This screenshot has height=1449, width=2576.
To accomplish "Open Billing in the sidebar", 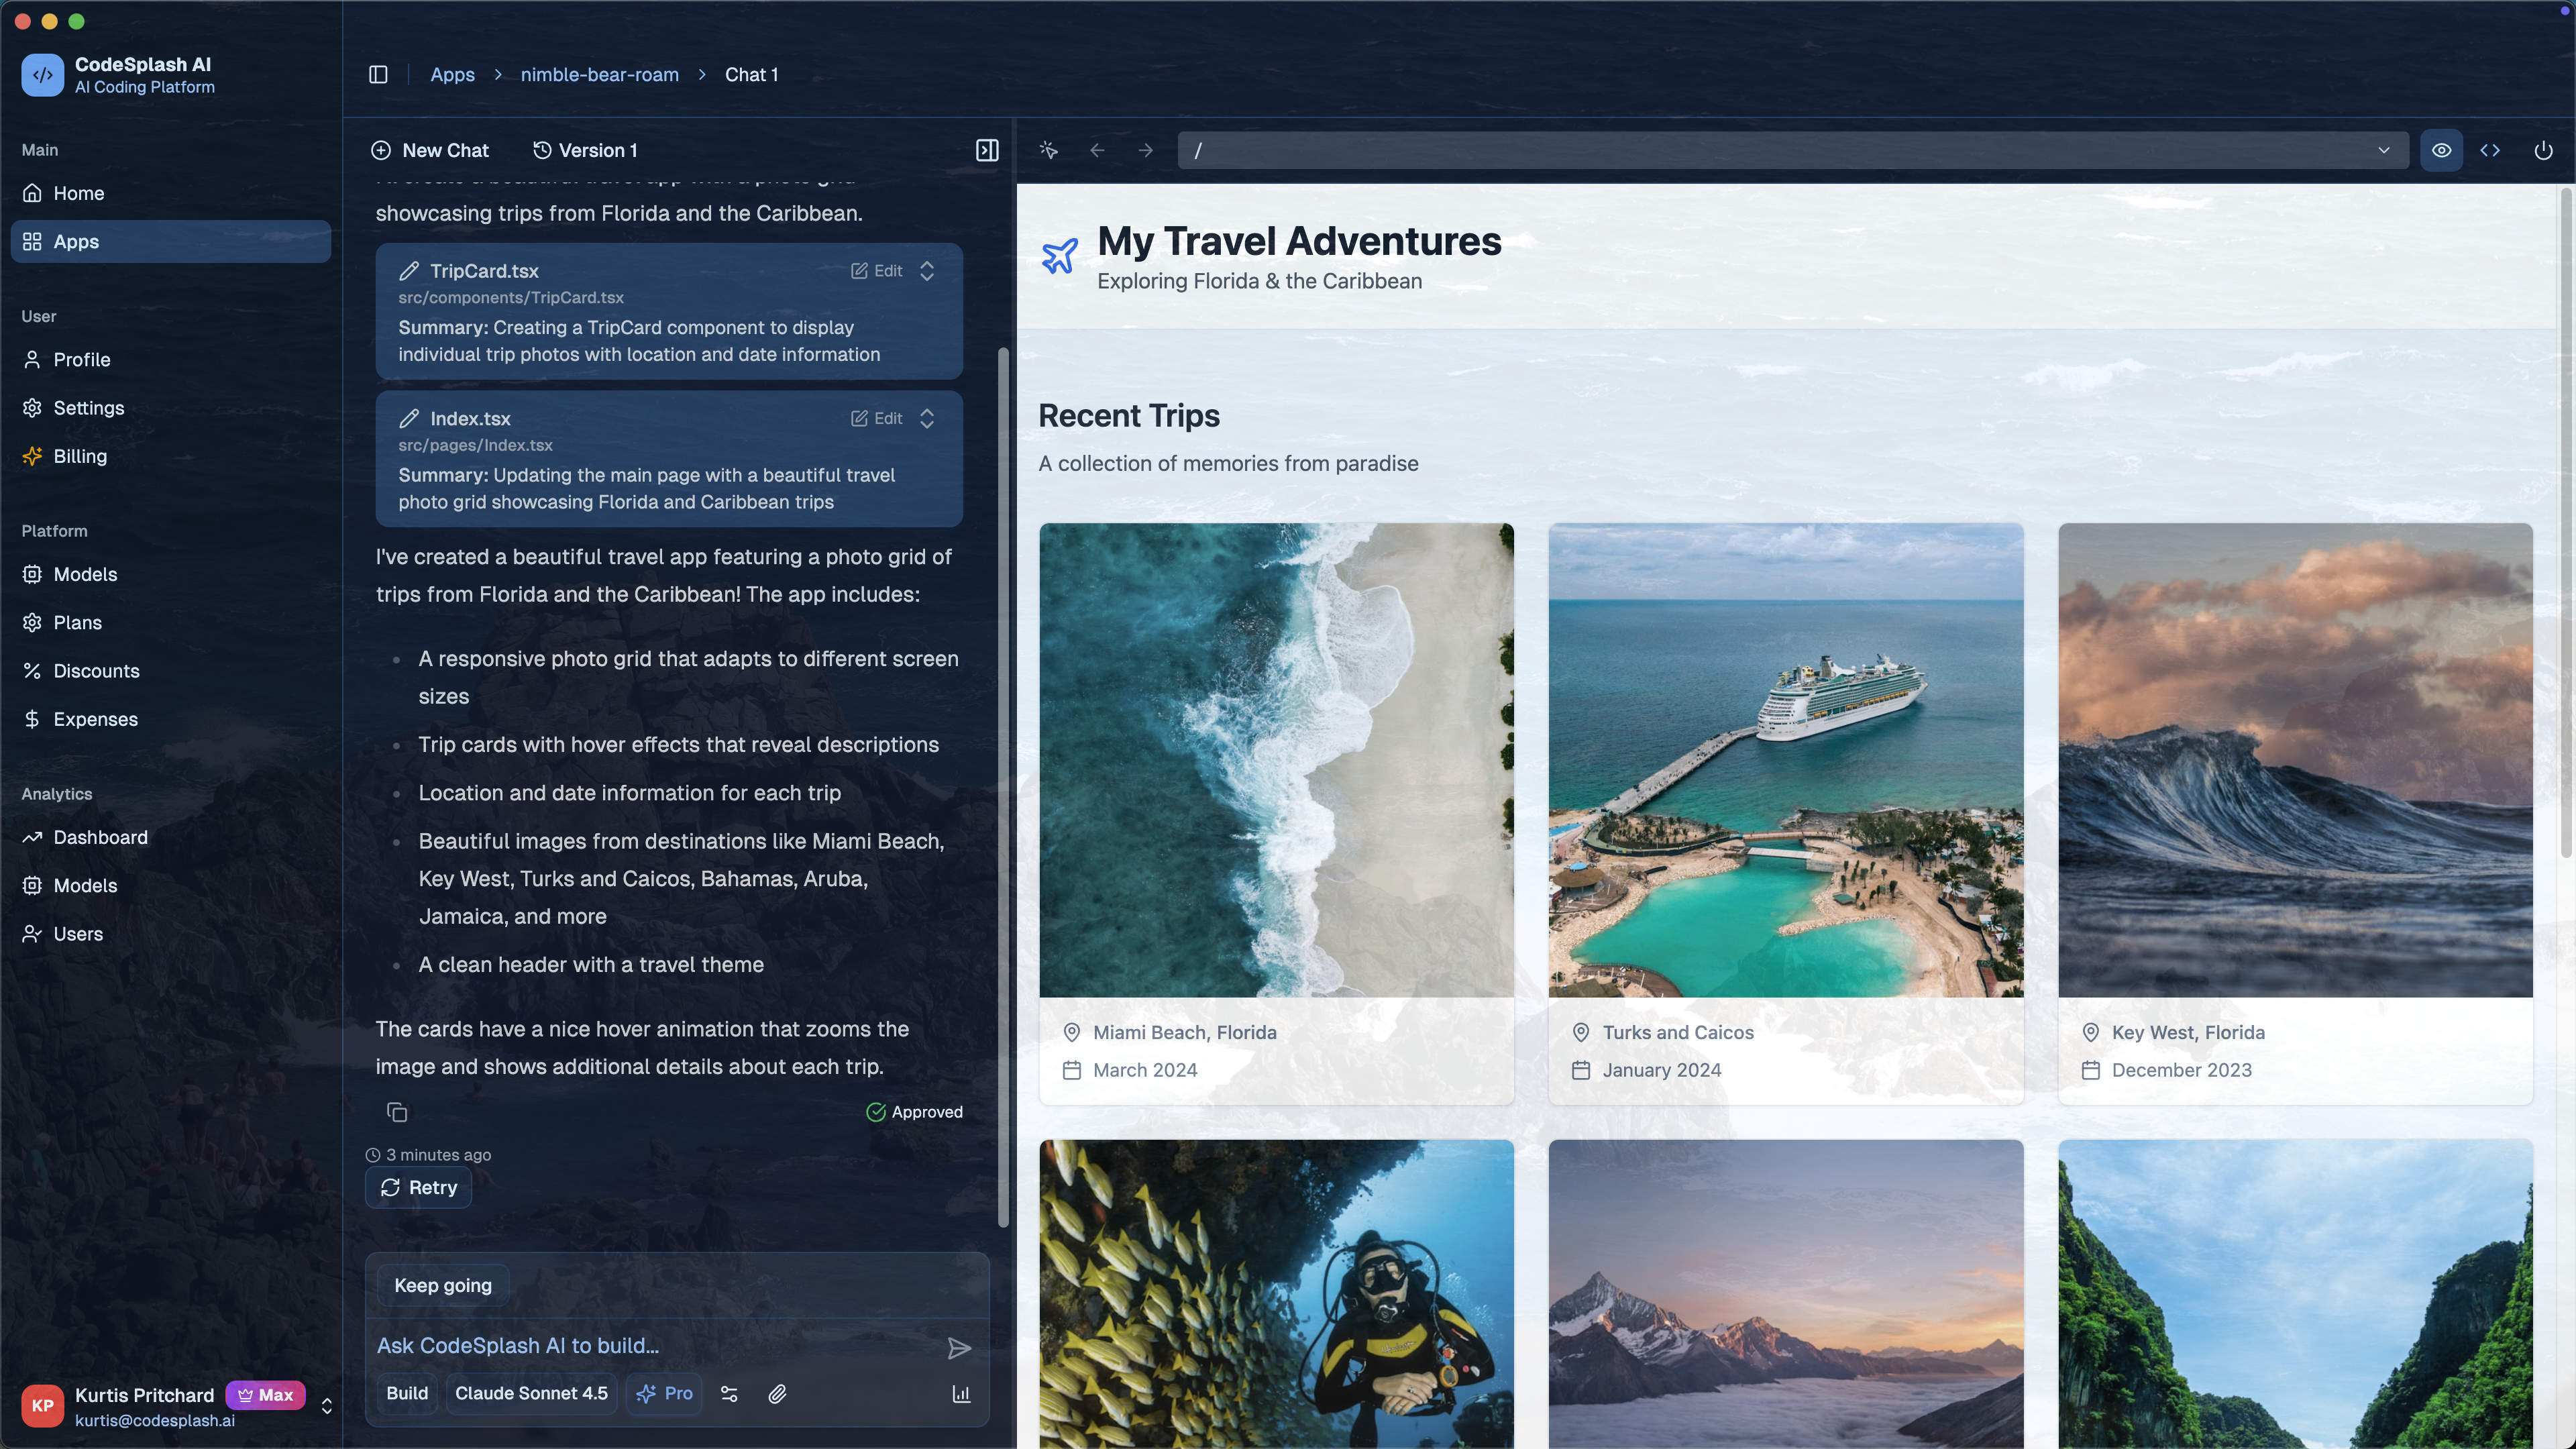I will click(x=80, y=456).
